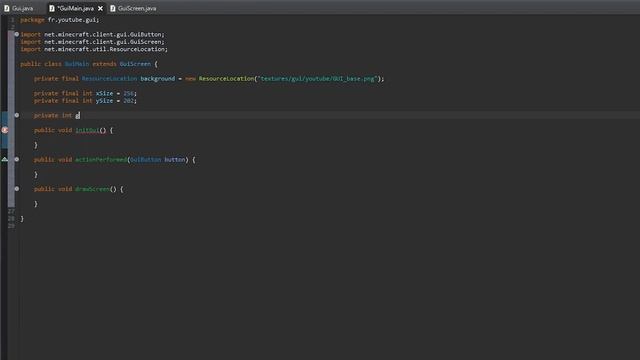This screenshot has height=360, width=640.
Task: Click the 'GuiButton' parameter type in actionPerformed
Action: tap(146, 159)
